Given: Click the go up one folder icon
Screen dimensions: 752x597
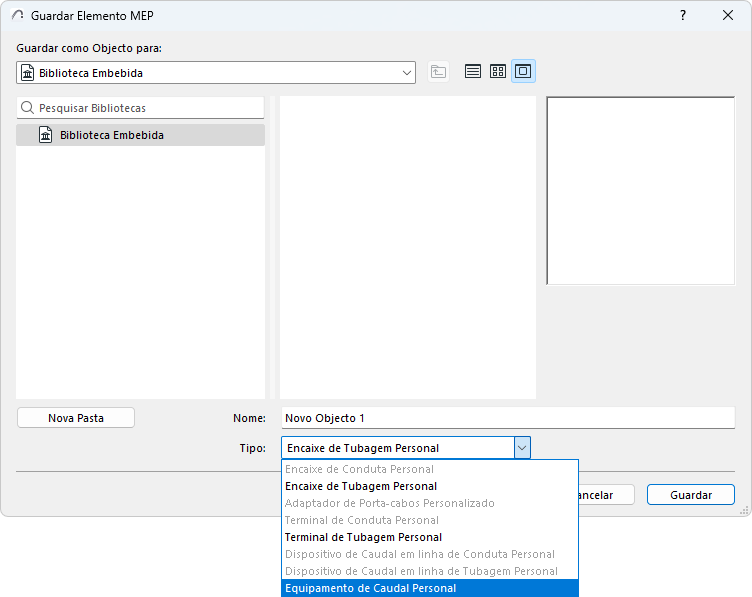Looking at the screenshot, I should [438, 72].
